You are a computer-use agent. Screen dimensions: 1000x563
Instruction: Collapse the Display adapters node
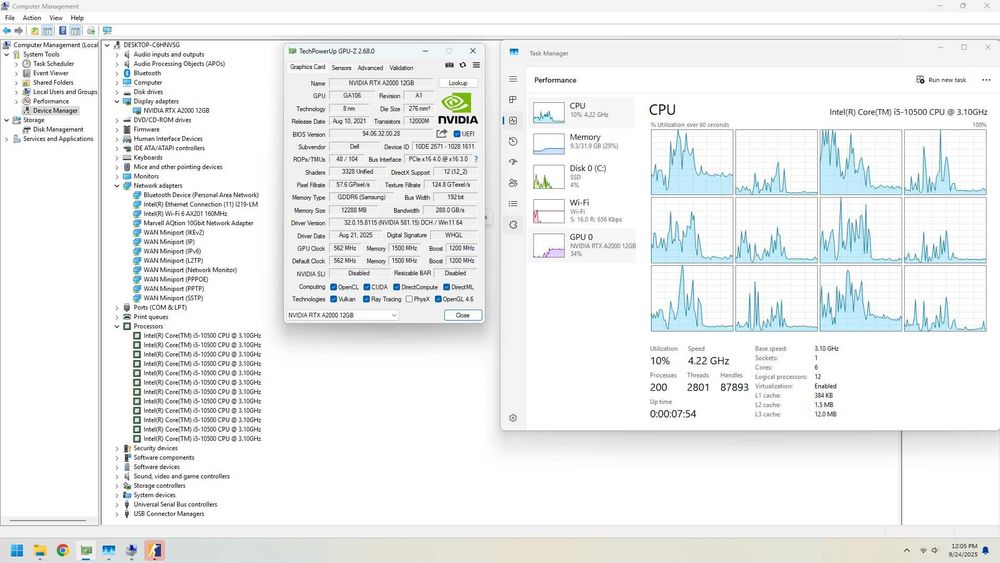(117, 101)
